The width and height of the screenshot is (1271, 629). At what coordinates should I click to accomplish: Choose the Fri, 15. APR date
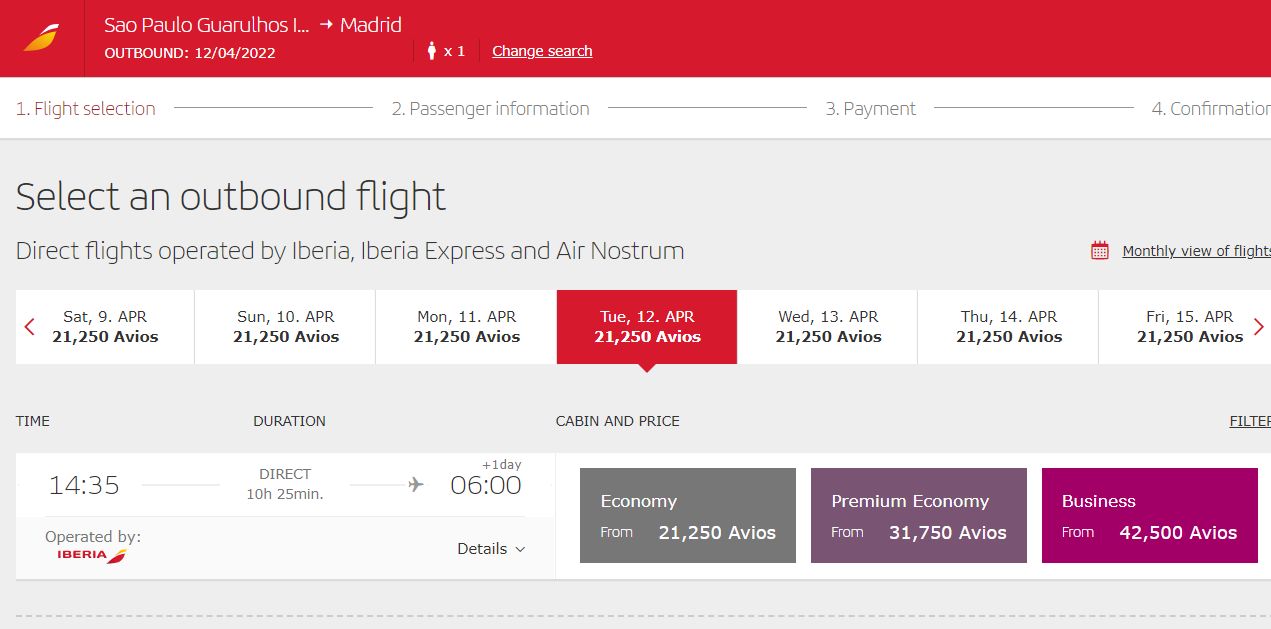pos(1190,327)
